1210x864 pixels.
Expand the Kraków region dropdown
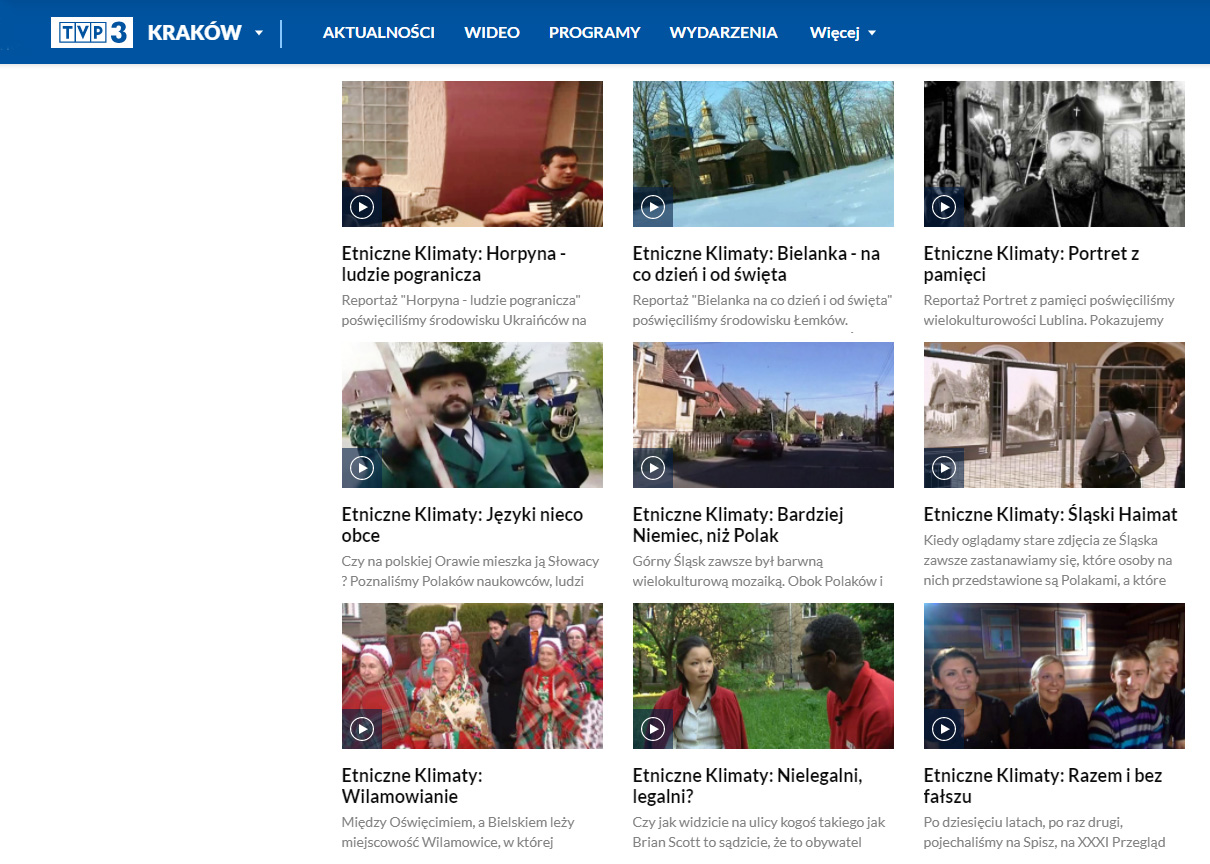click(259, 33)
